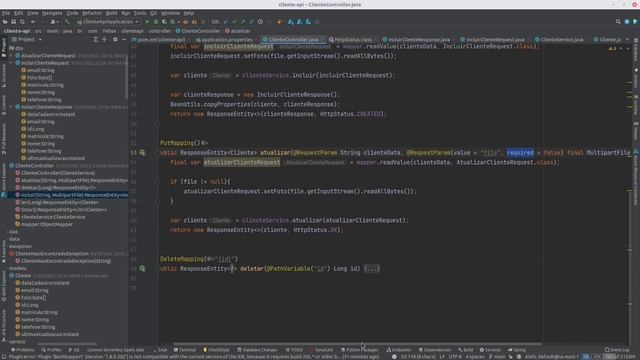
Task: Open the Problems tool window
Action: point(23,350)
